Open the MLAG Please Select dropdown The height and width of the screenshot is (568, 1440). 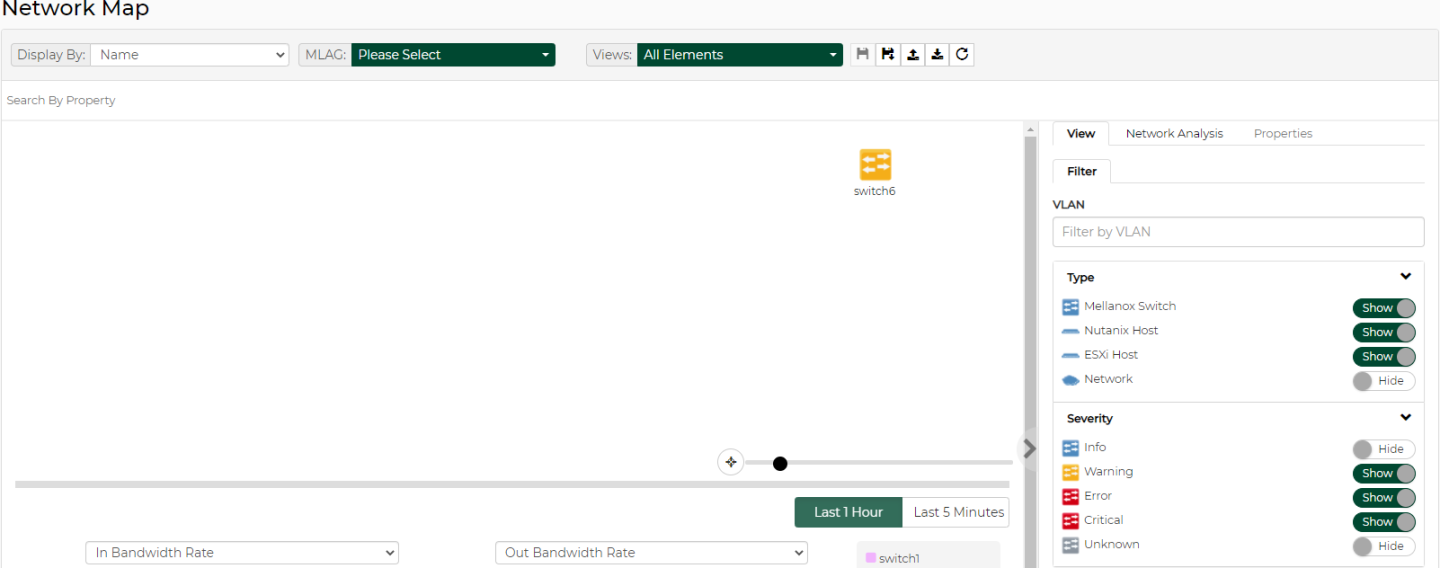(x=453, y=55)
